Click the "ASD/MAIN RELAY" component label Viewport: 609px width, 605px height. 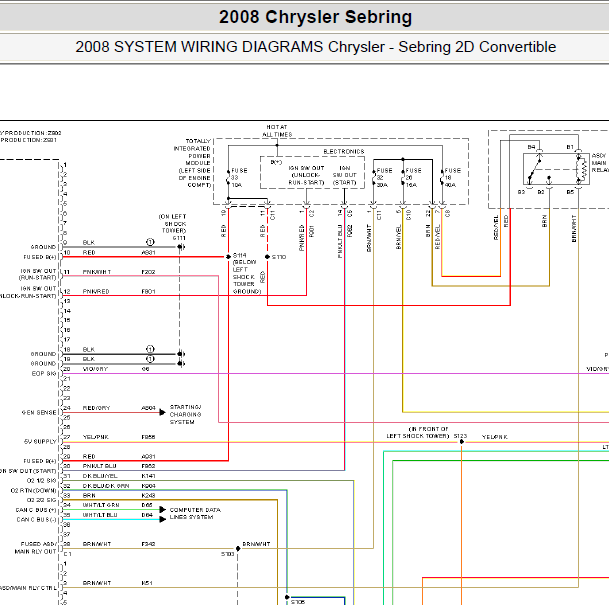point(600,163)
